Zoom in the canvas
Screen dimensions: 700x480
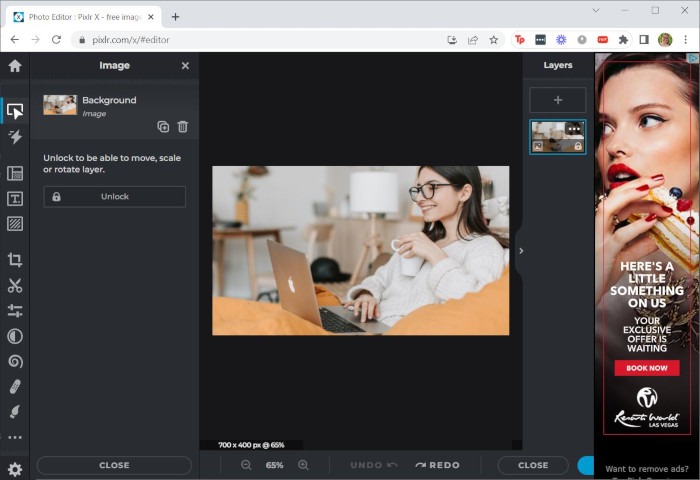click(303, 465)
